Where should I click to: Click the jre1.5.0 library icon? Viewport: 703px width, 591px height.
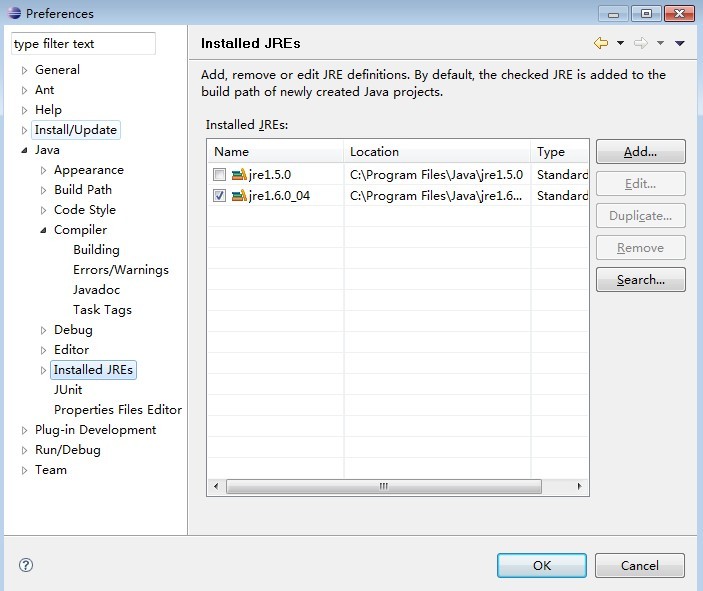(x=239, y=174)
